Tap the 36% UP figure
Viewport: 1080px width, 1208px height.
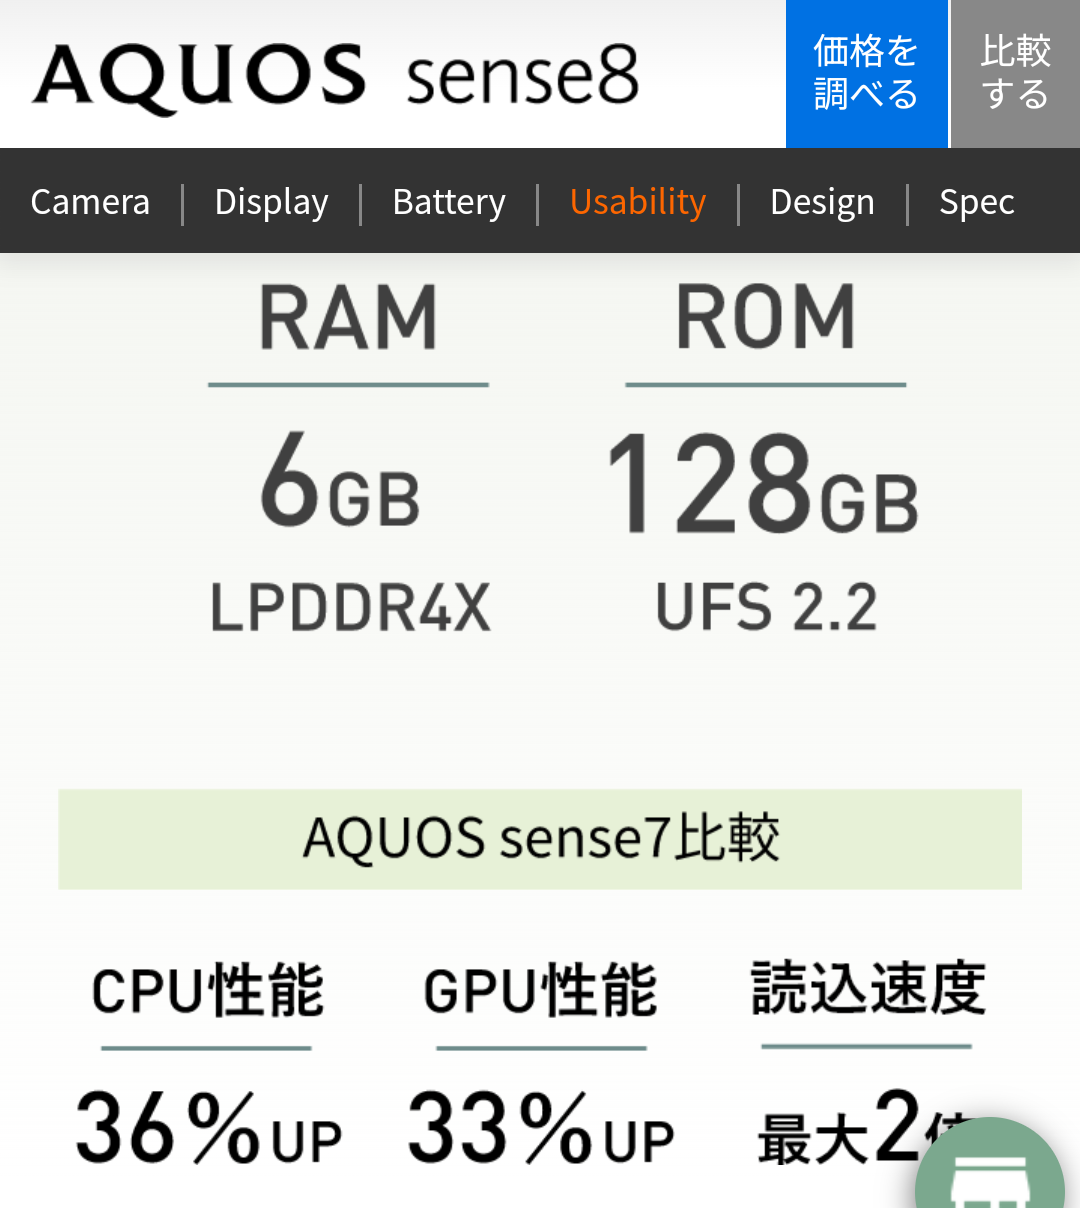point(208,1130)
